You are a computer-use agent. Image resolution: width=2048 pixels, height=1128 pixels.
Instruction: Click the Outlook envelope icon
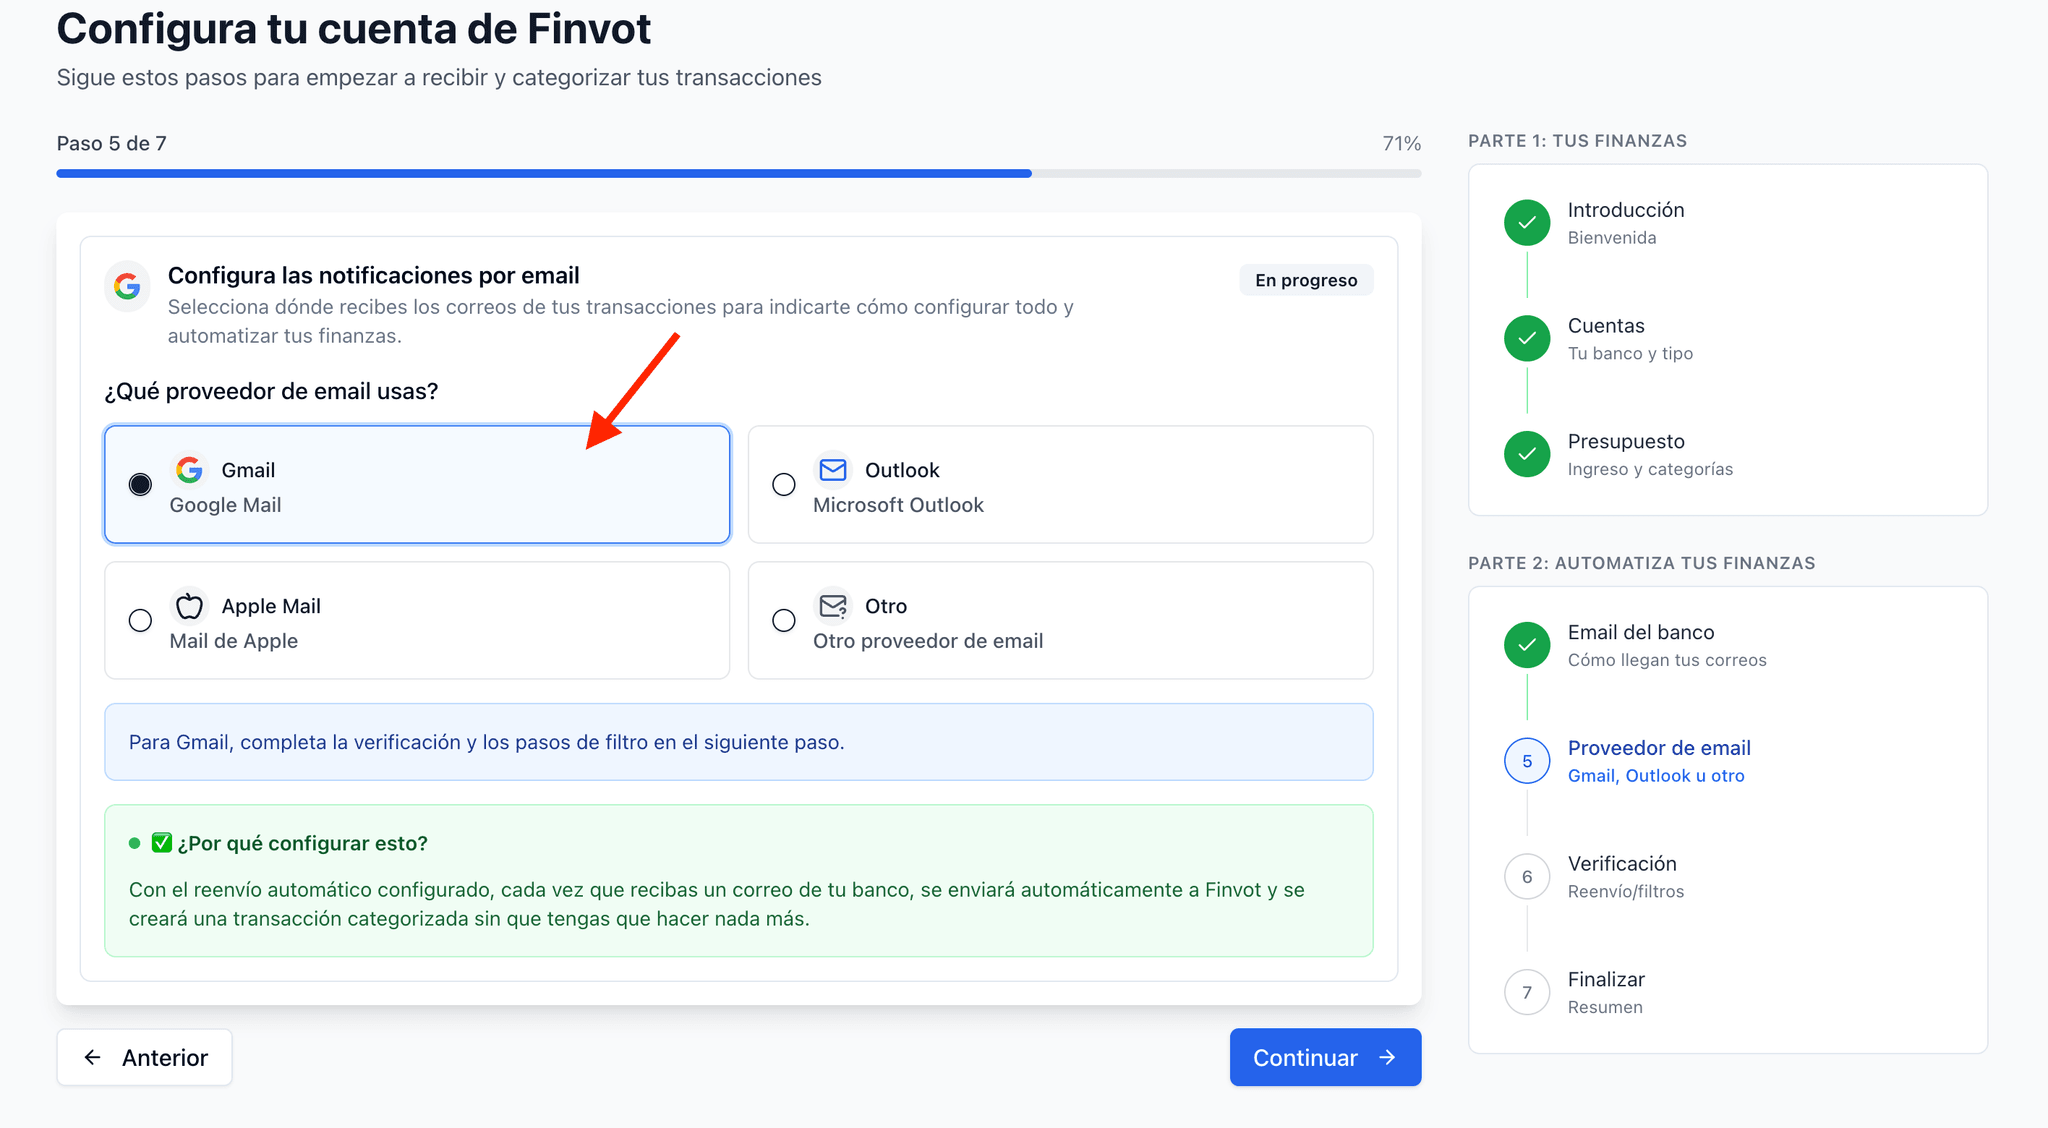point(833,469)
